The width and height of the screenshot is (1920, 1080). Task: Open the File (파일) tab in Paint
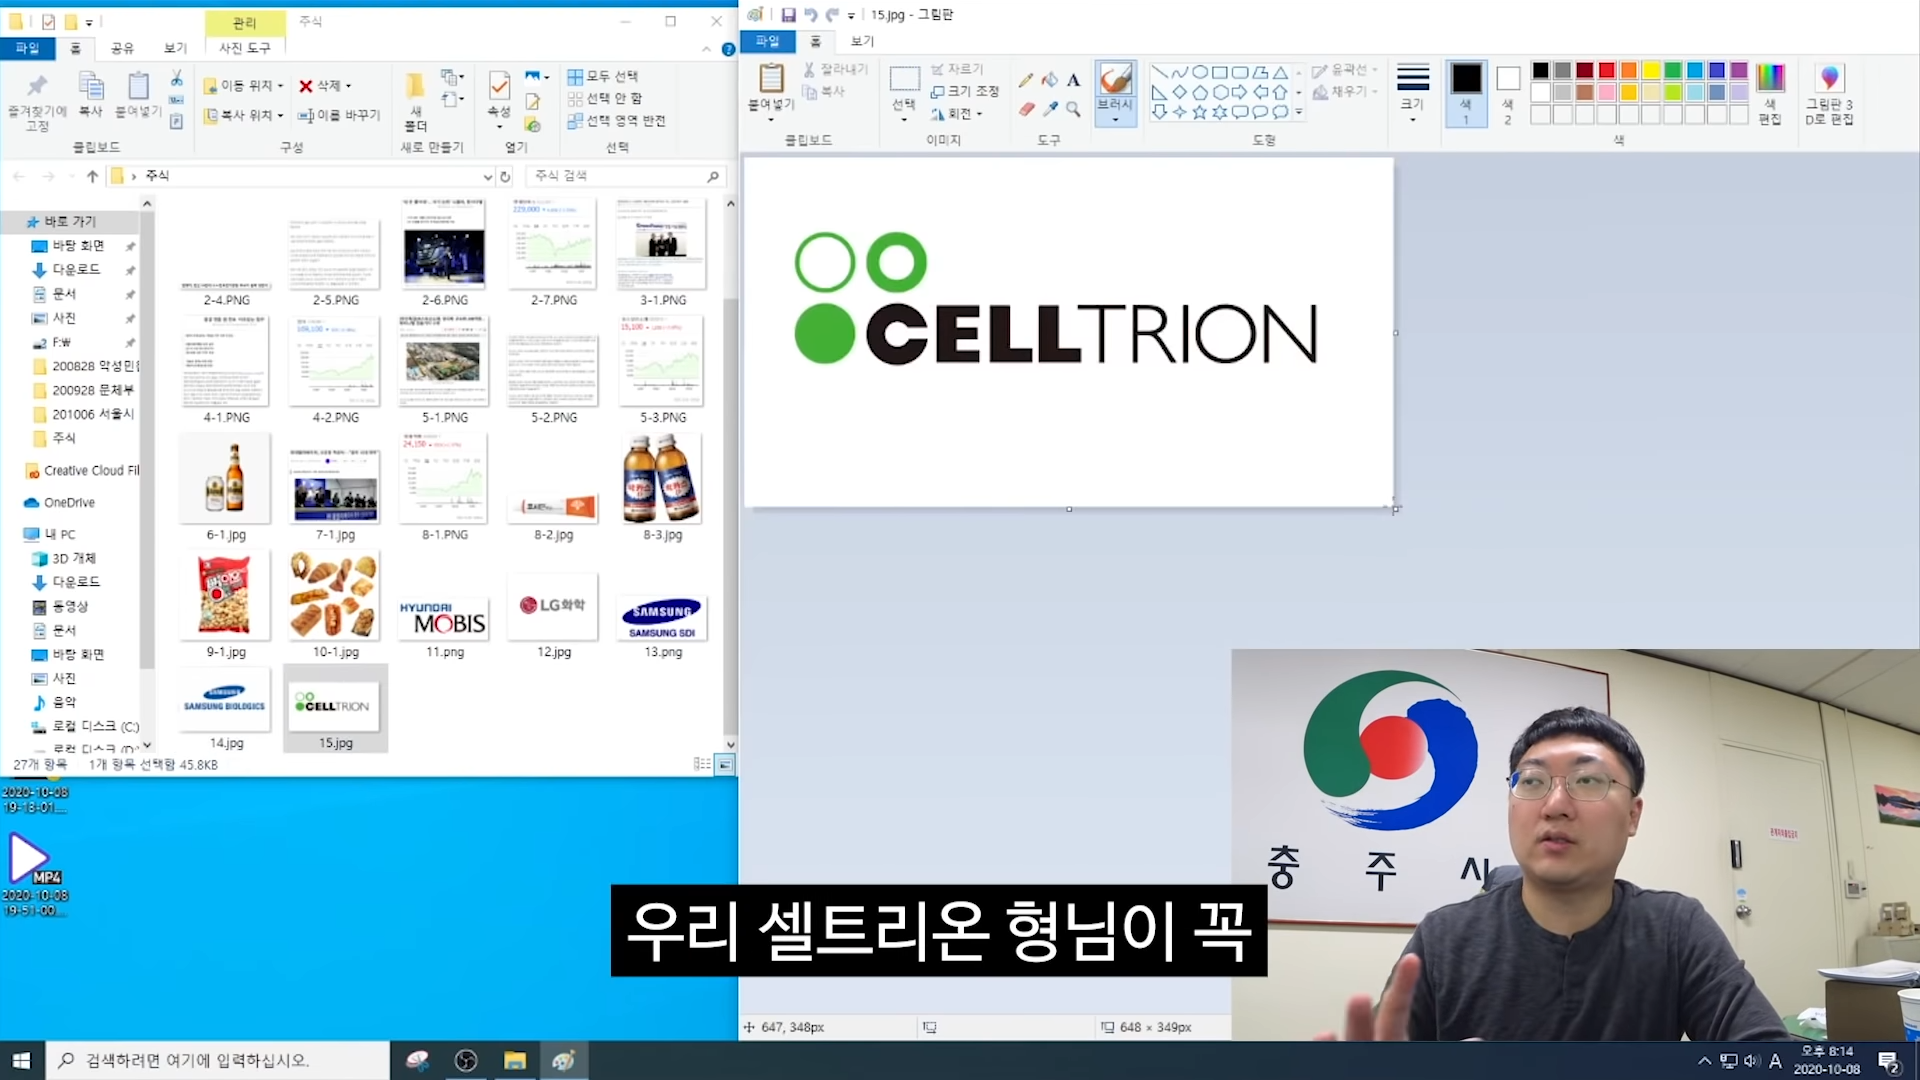(767, 41)
